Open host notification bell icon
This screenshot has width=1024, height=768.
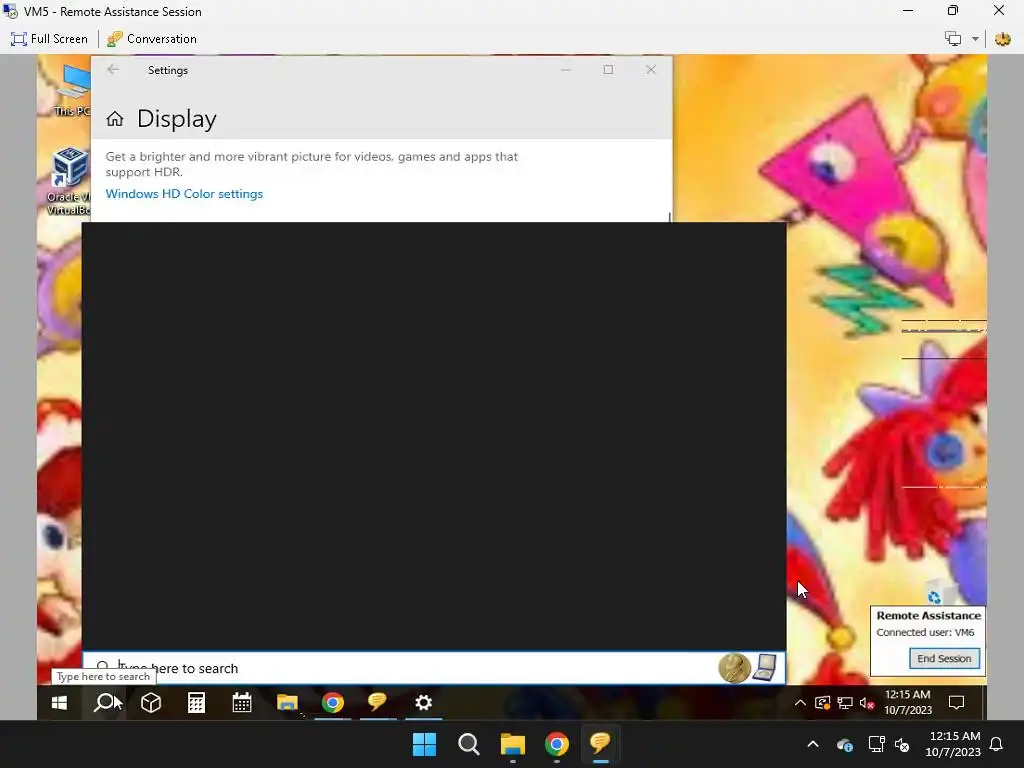pyautogui.click(x=997, y=744)
